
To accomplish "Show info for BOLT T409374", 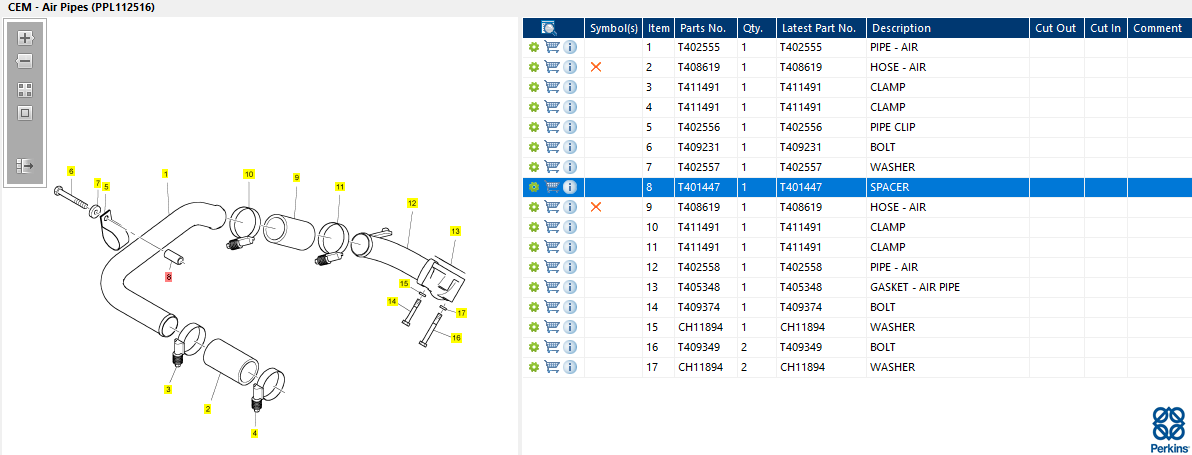I will pos(570,307).
